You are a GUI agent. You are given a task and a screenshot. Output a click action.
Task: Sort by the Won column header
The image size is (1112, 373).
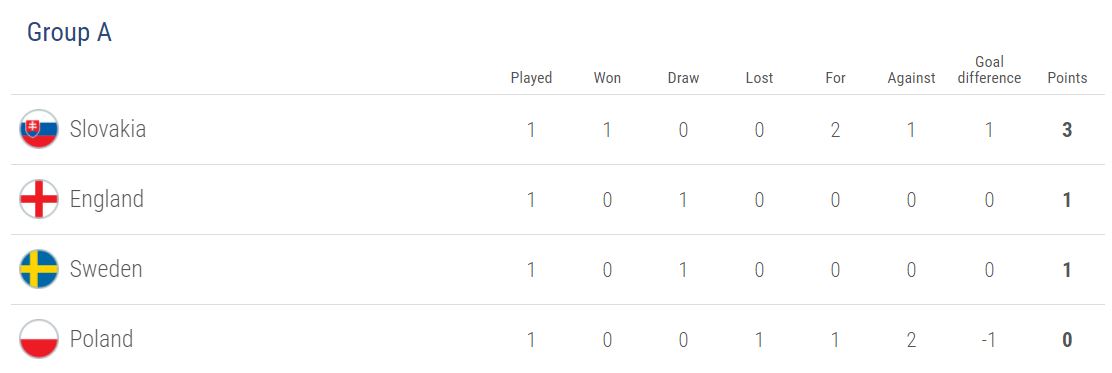(x=607, y=78)
